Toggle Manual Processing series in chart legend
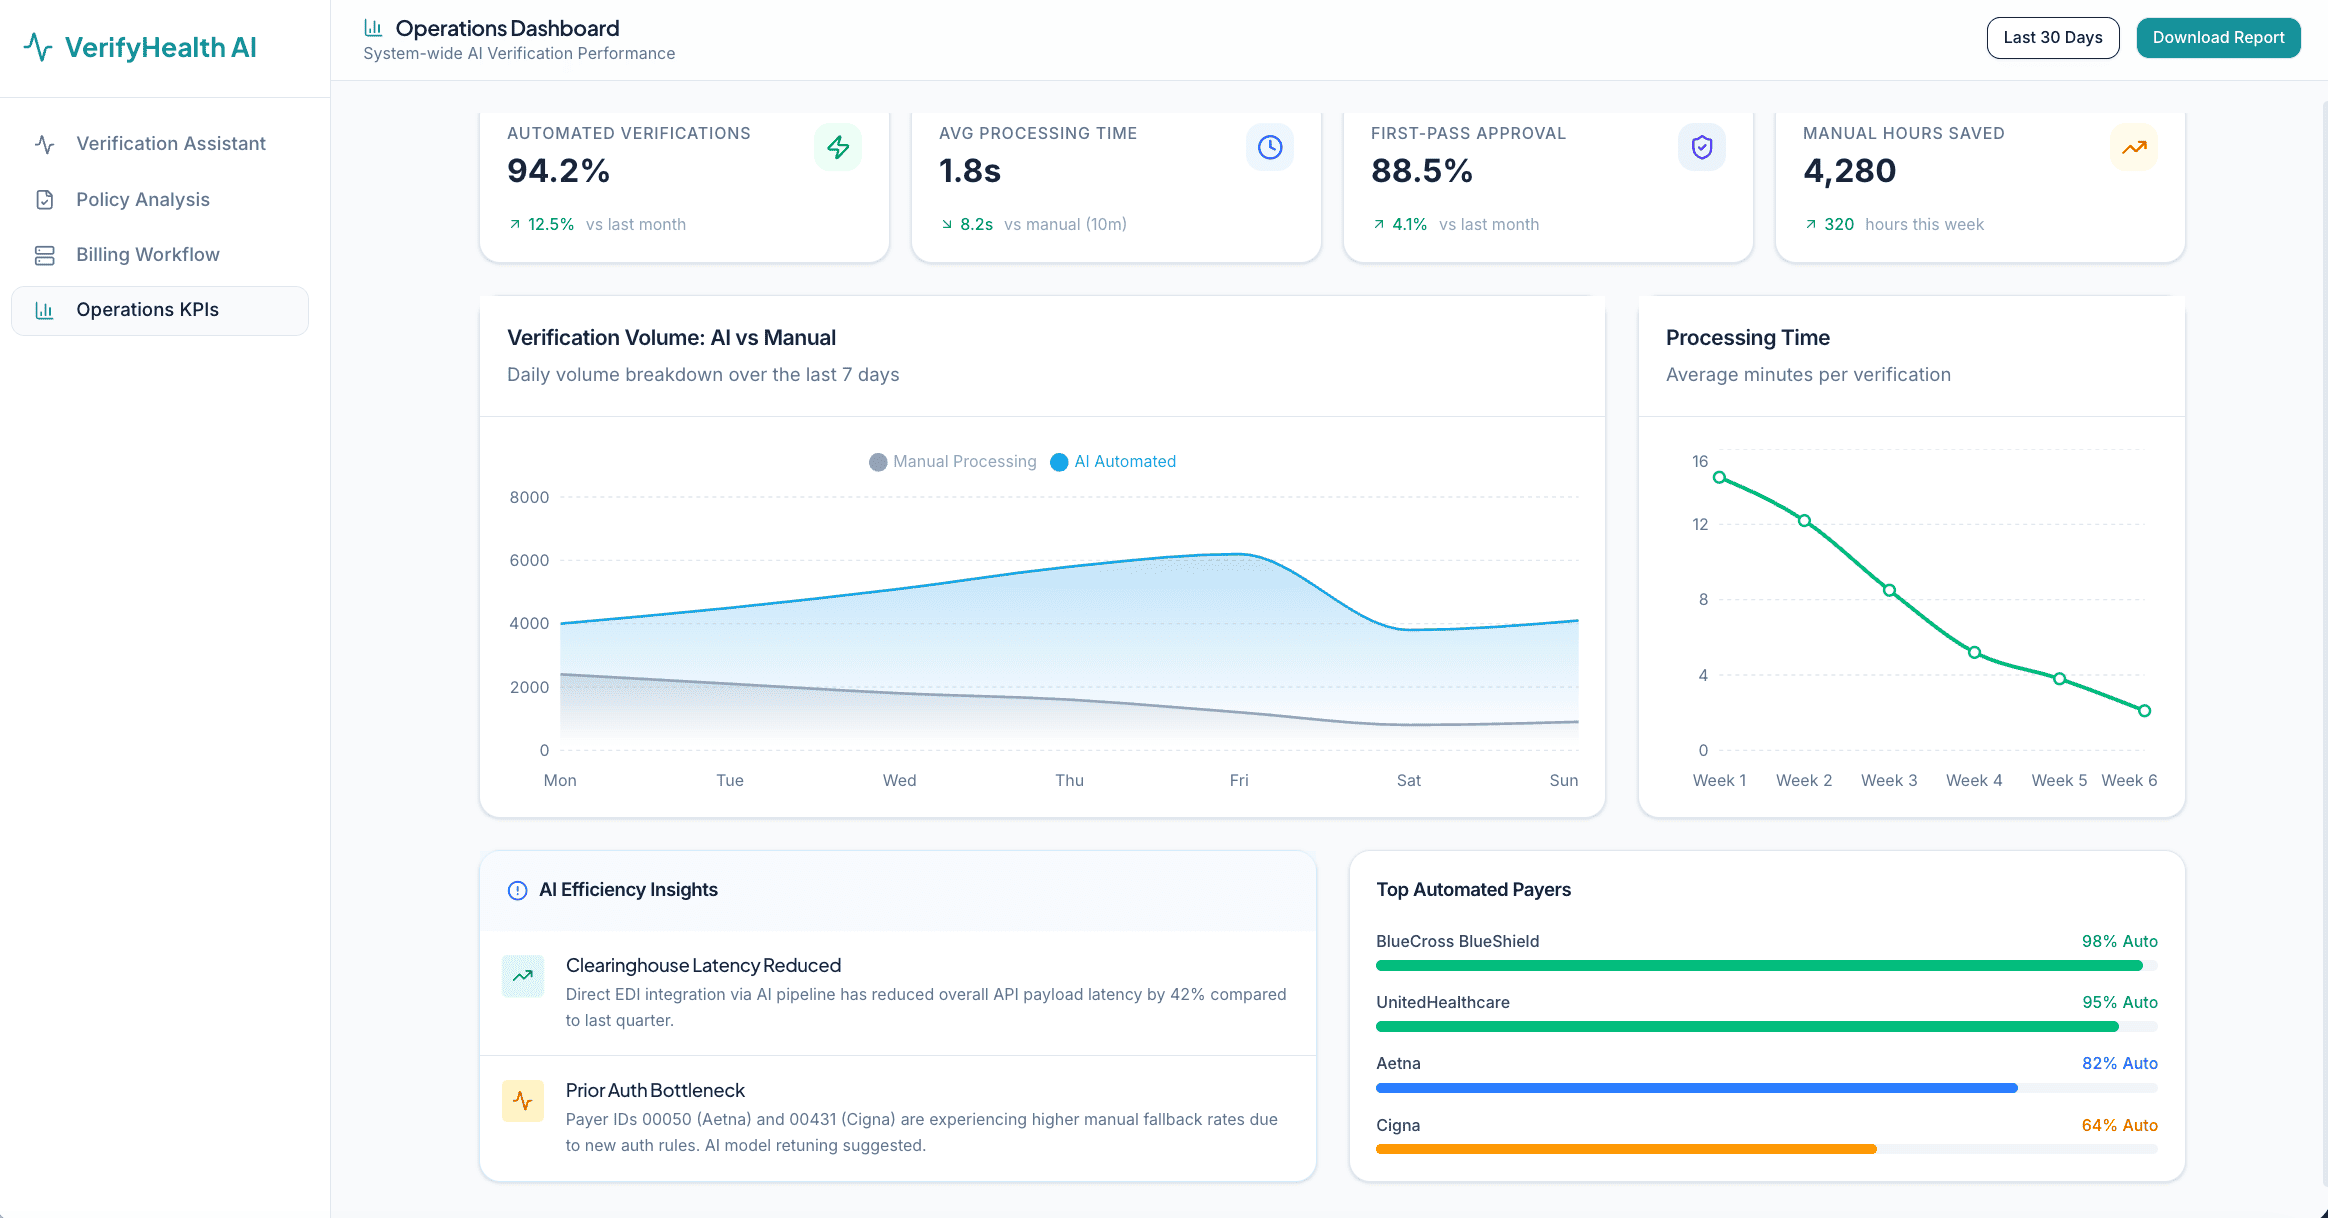 (953, 462)
